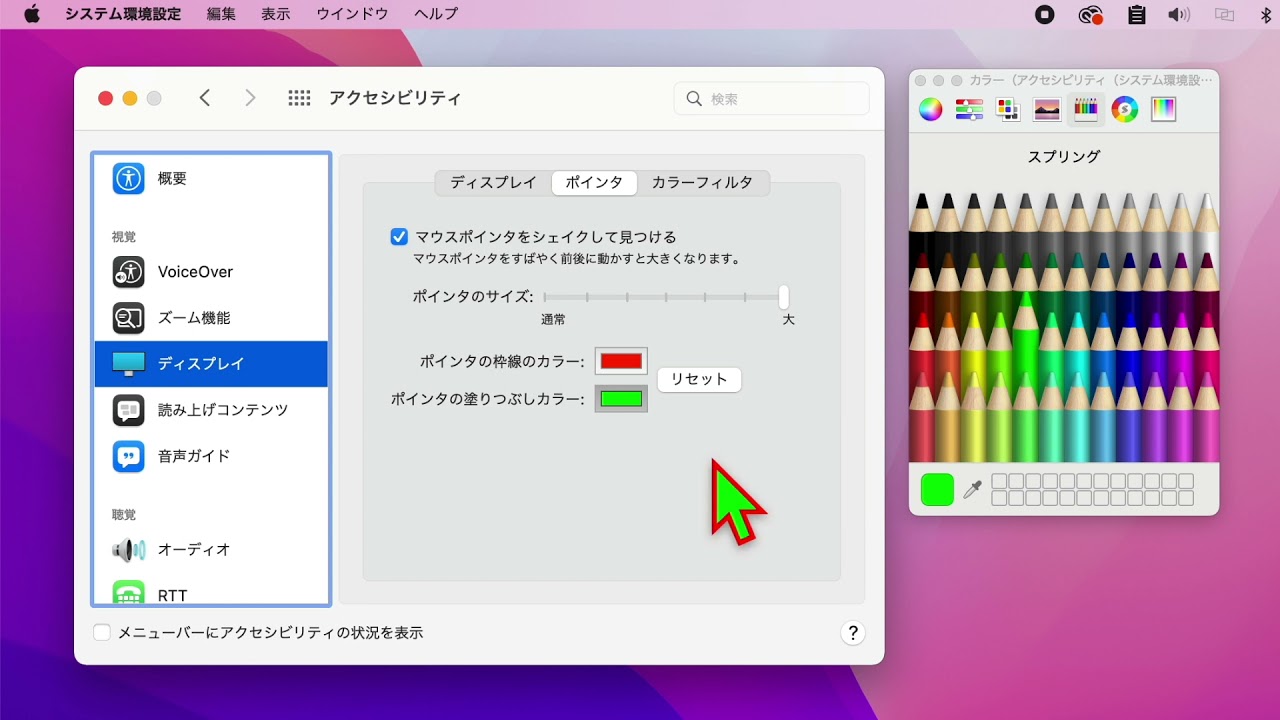Select image palettes mode in Colors window
This screenshot has width=1280, height=720.
coord(1047,110)
